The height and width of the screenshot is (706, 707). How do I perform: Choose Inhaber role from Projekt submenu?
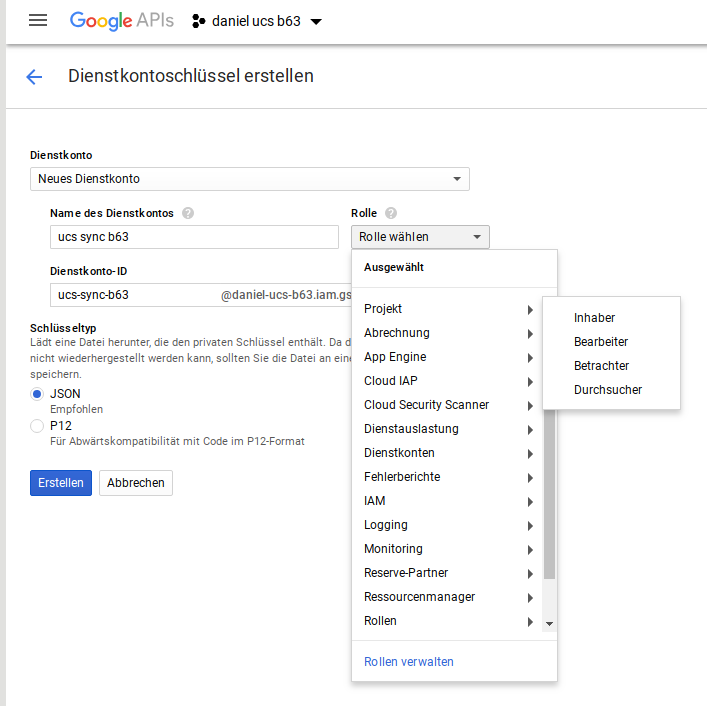594,318
